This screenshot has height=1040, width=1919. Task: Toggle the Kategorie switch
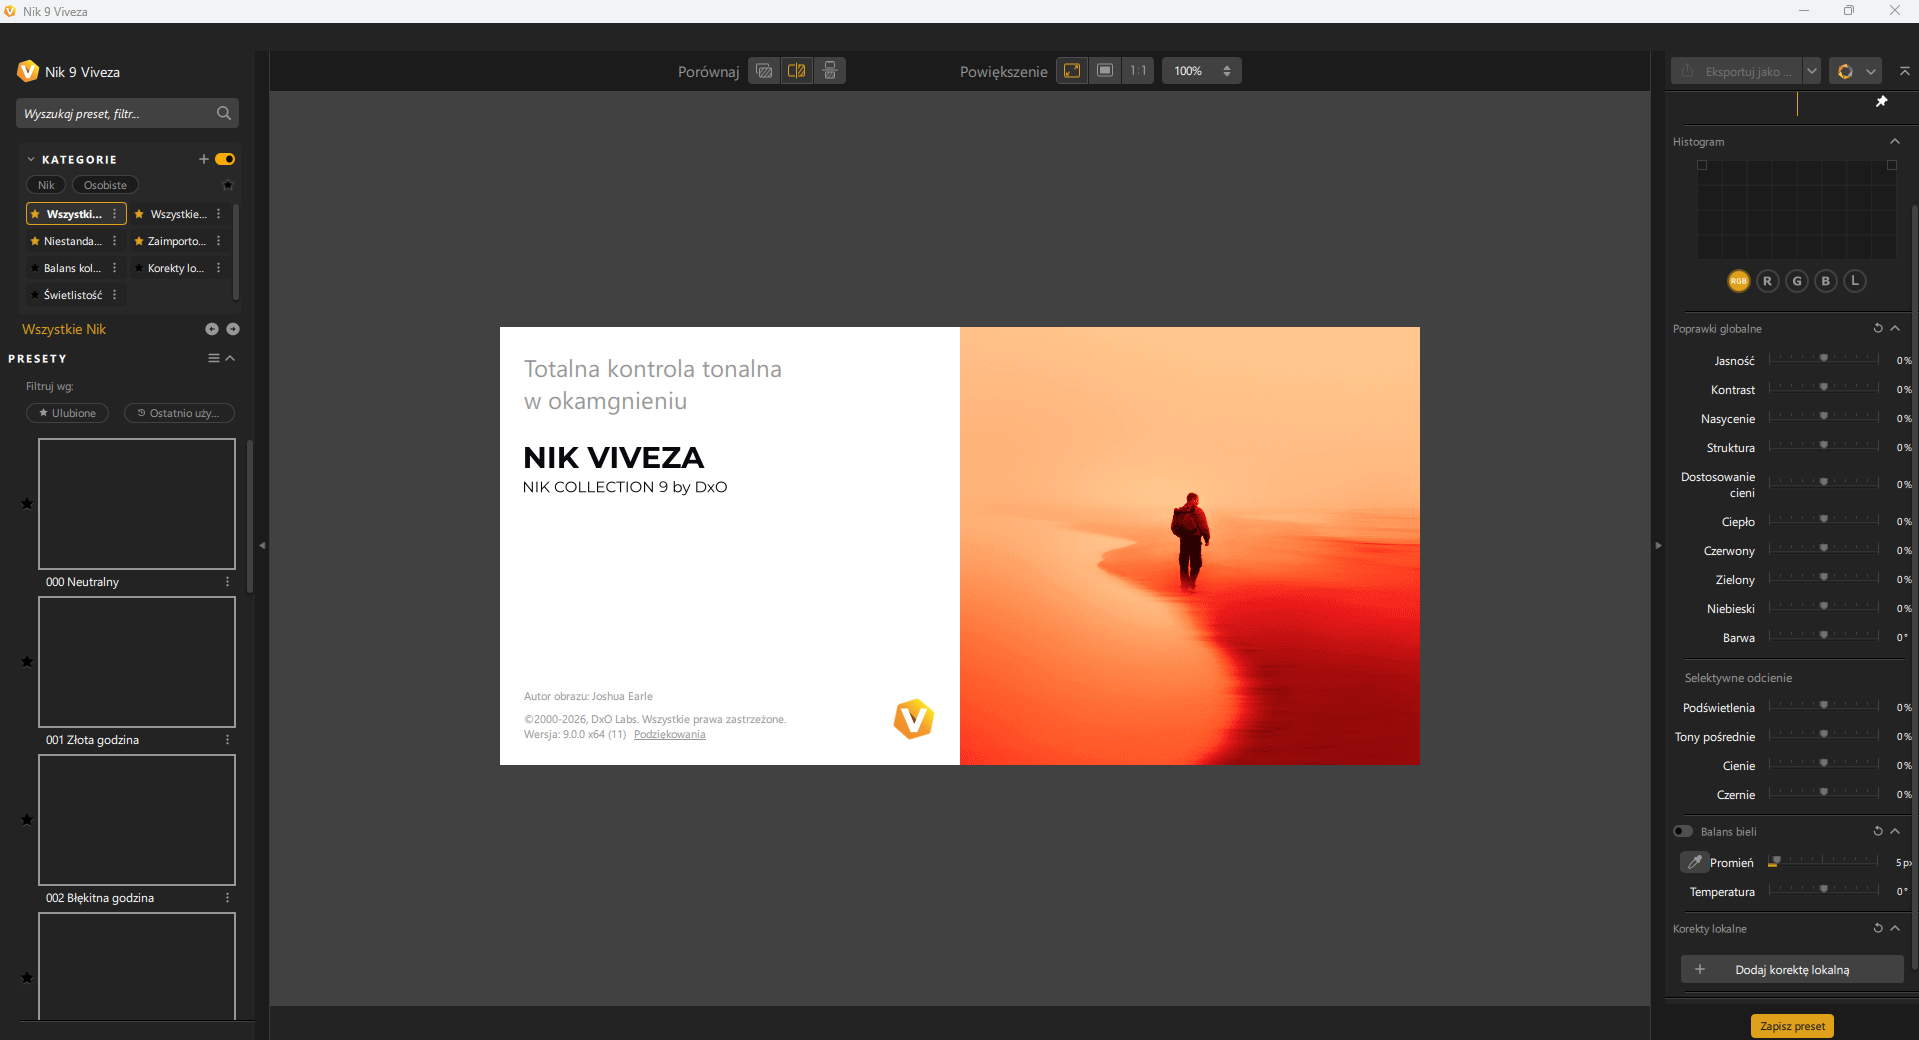(x=225, y=159)
